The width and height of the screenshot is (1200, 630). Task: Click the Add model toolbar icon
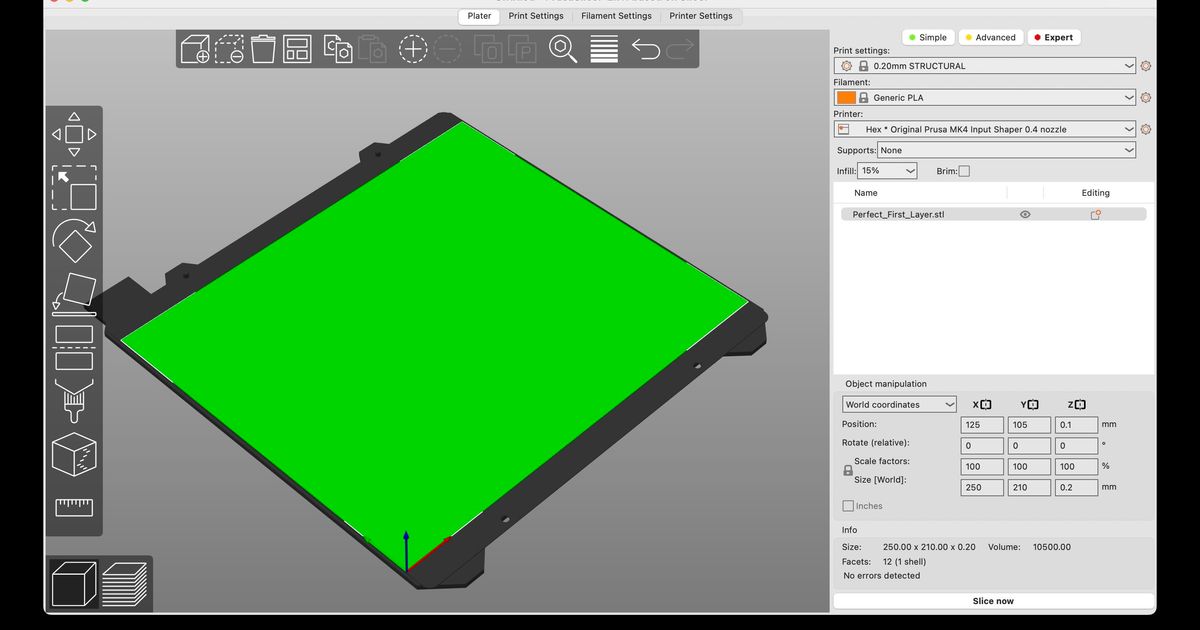pos(195,48)
